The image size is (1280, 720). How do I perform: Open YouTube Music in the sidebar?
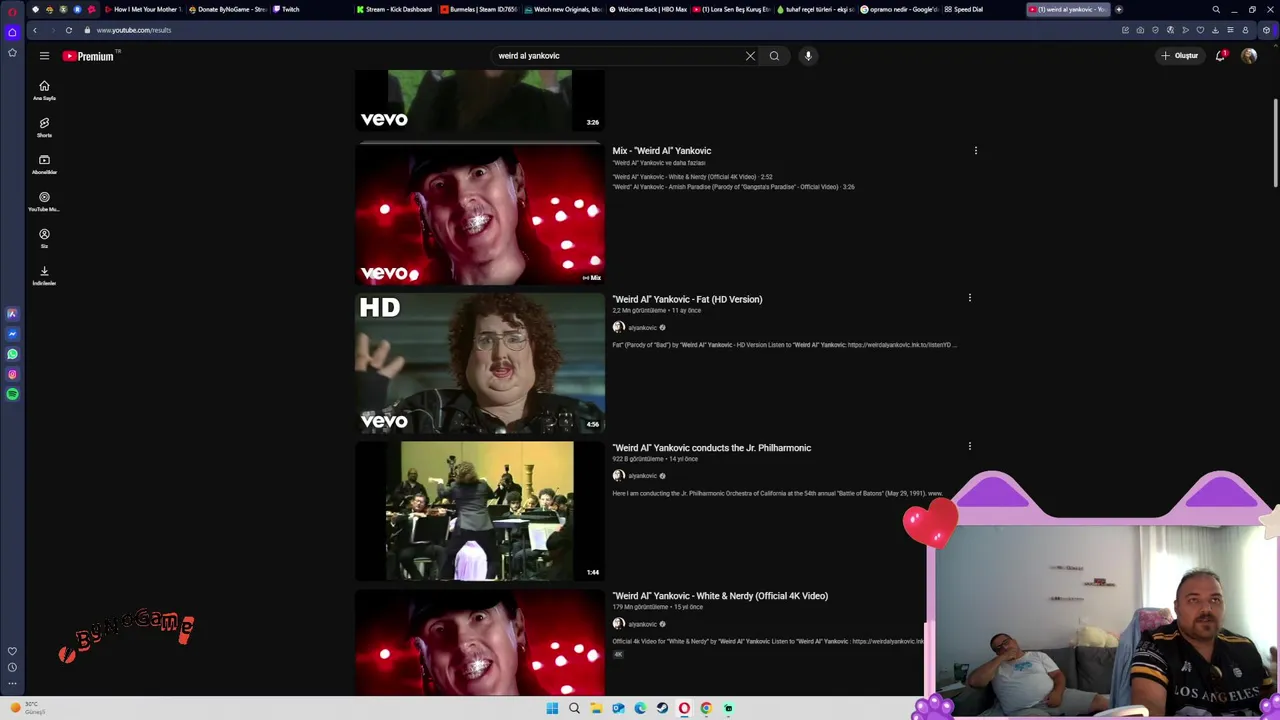point(44,201)
